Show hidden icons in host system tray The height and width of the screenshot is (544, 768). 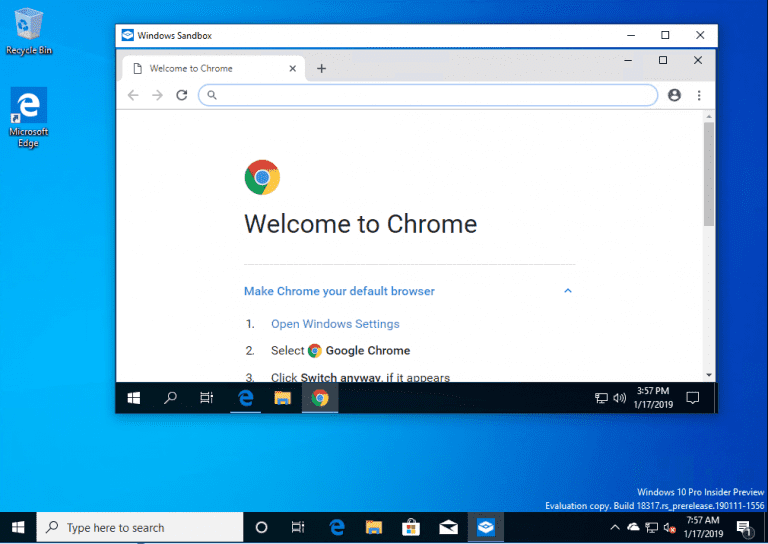(x=615, y=527)
